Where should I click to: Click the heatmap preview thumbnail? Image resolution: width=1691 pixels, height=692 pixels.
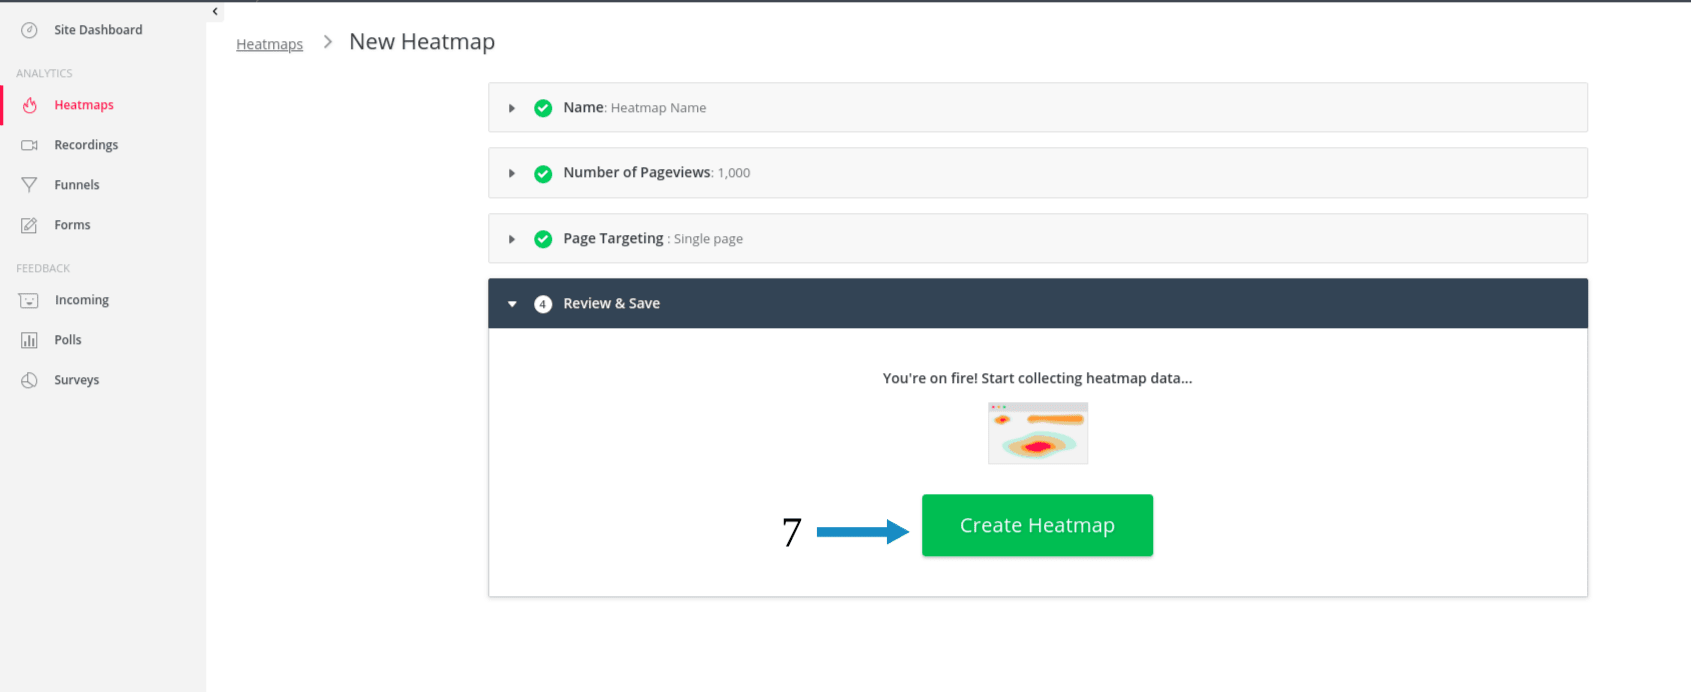tap(1038, 433)
